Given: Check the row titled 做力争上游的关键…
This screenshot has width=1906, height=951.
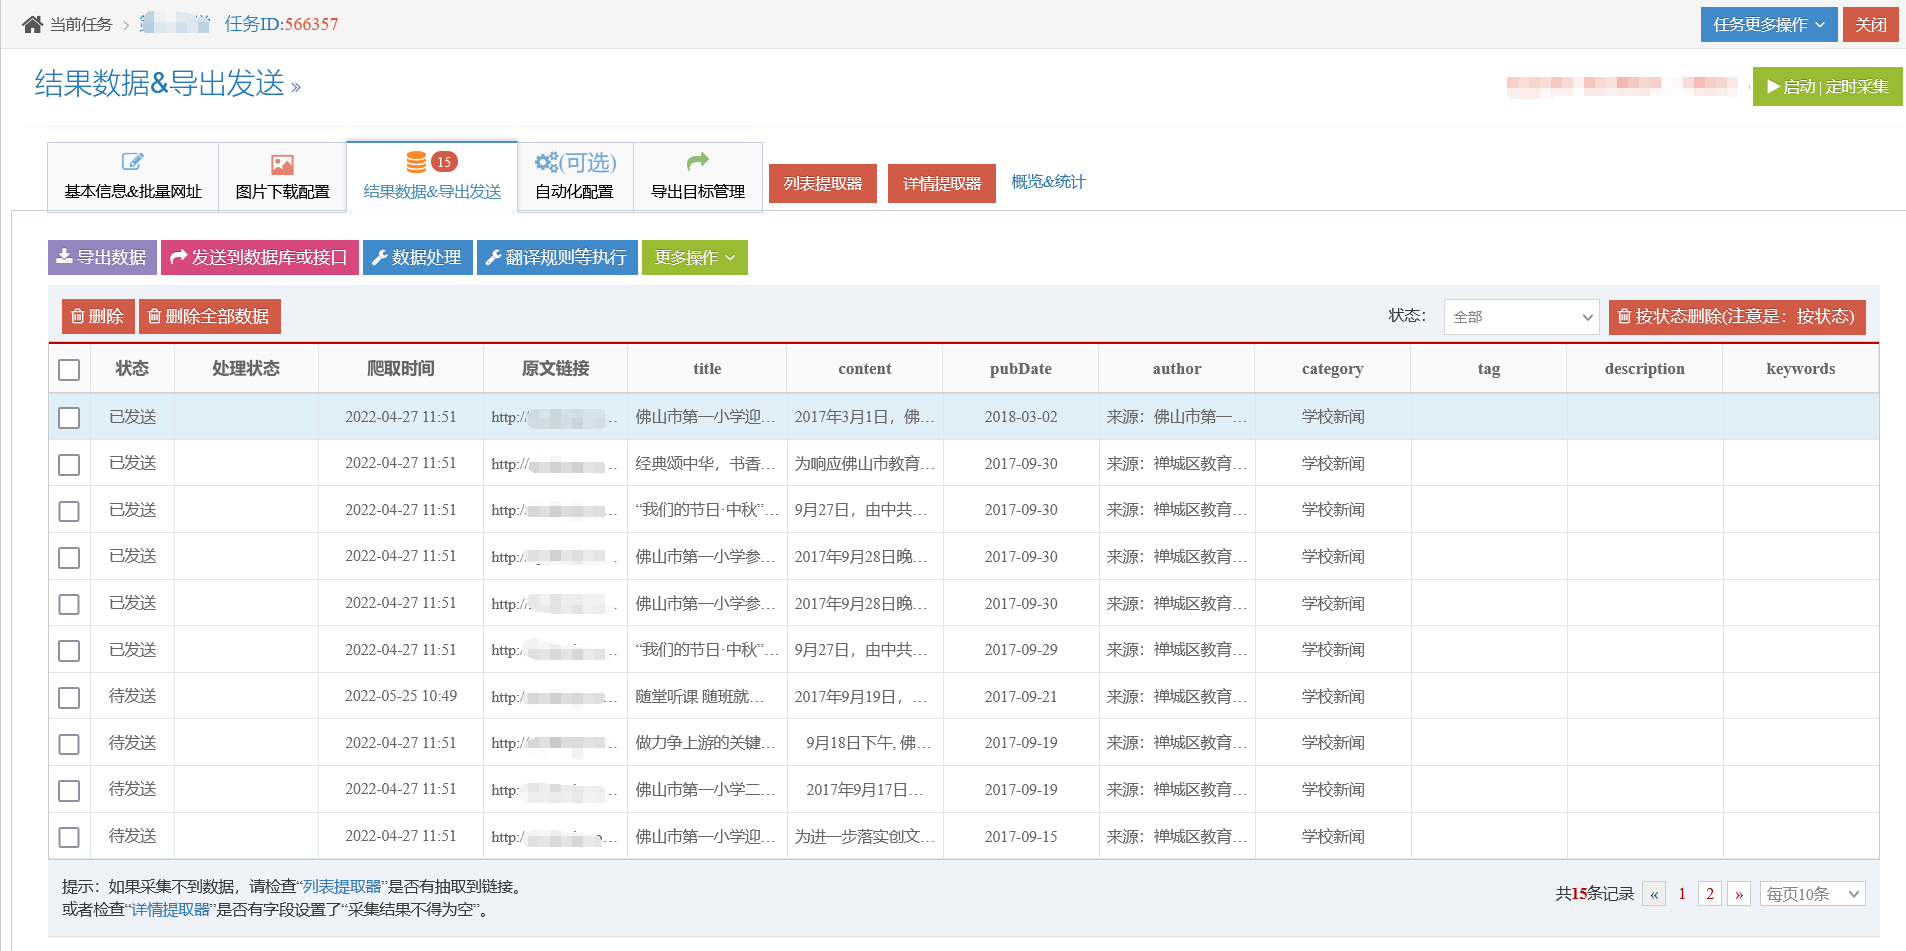Looking at the screenshot, I should click(69, 745).
